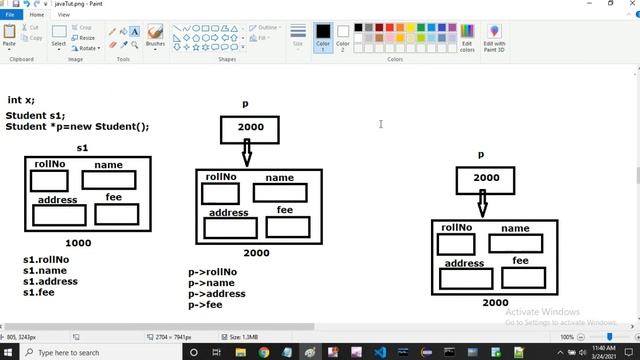Viewport: 640px width, 360px height.
Task: Choose the Five-point star shape
Action: 196,47
